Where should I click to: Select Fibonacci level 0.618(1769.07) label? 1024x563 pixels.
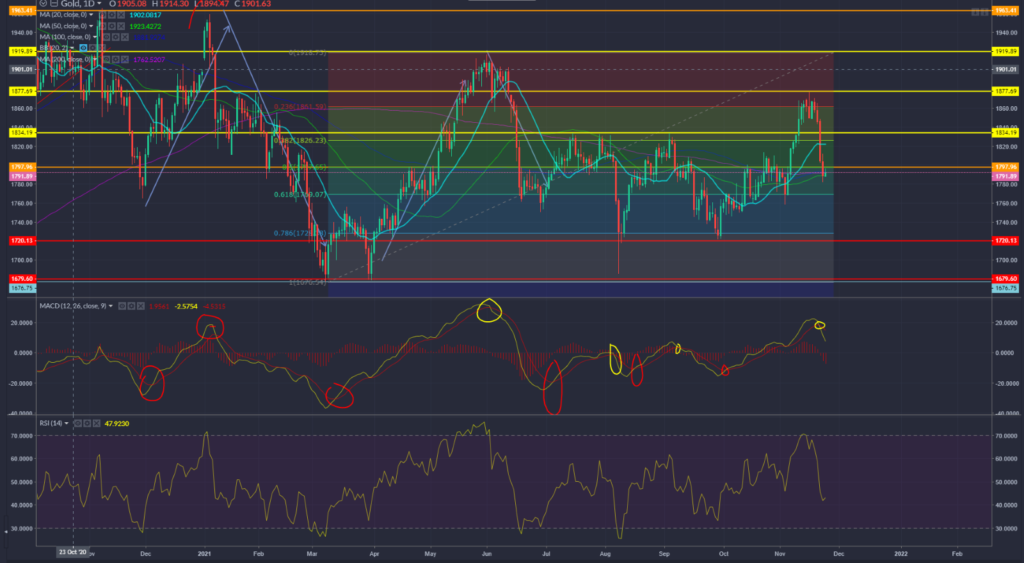tap(300, 195)
